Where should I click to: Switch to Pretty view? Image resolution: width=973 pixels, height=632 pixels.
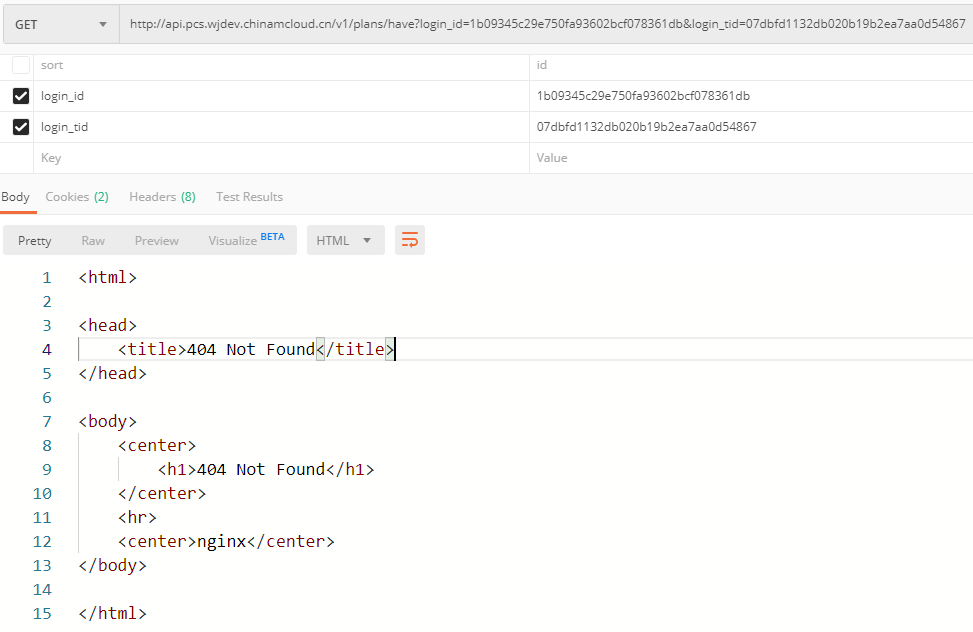click(35, 240)
